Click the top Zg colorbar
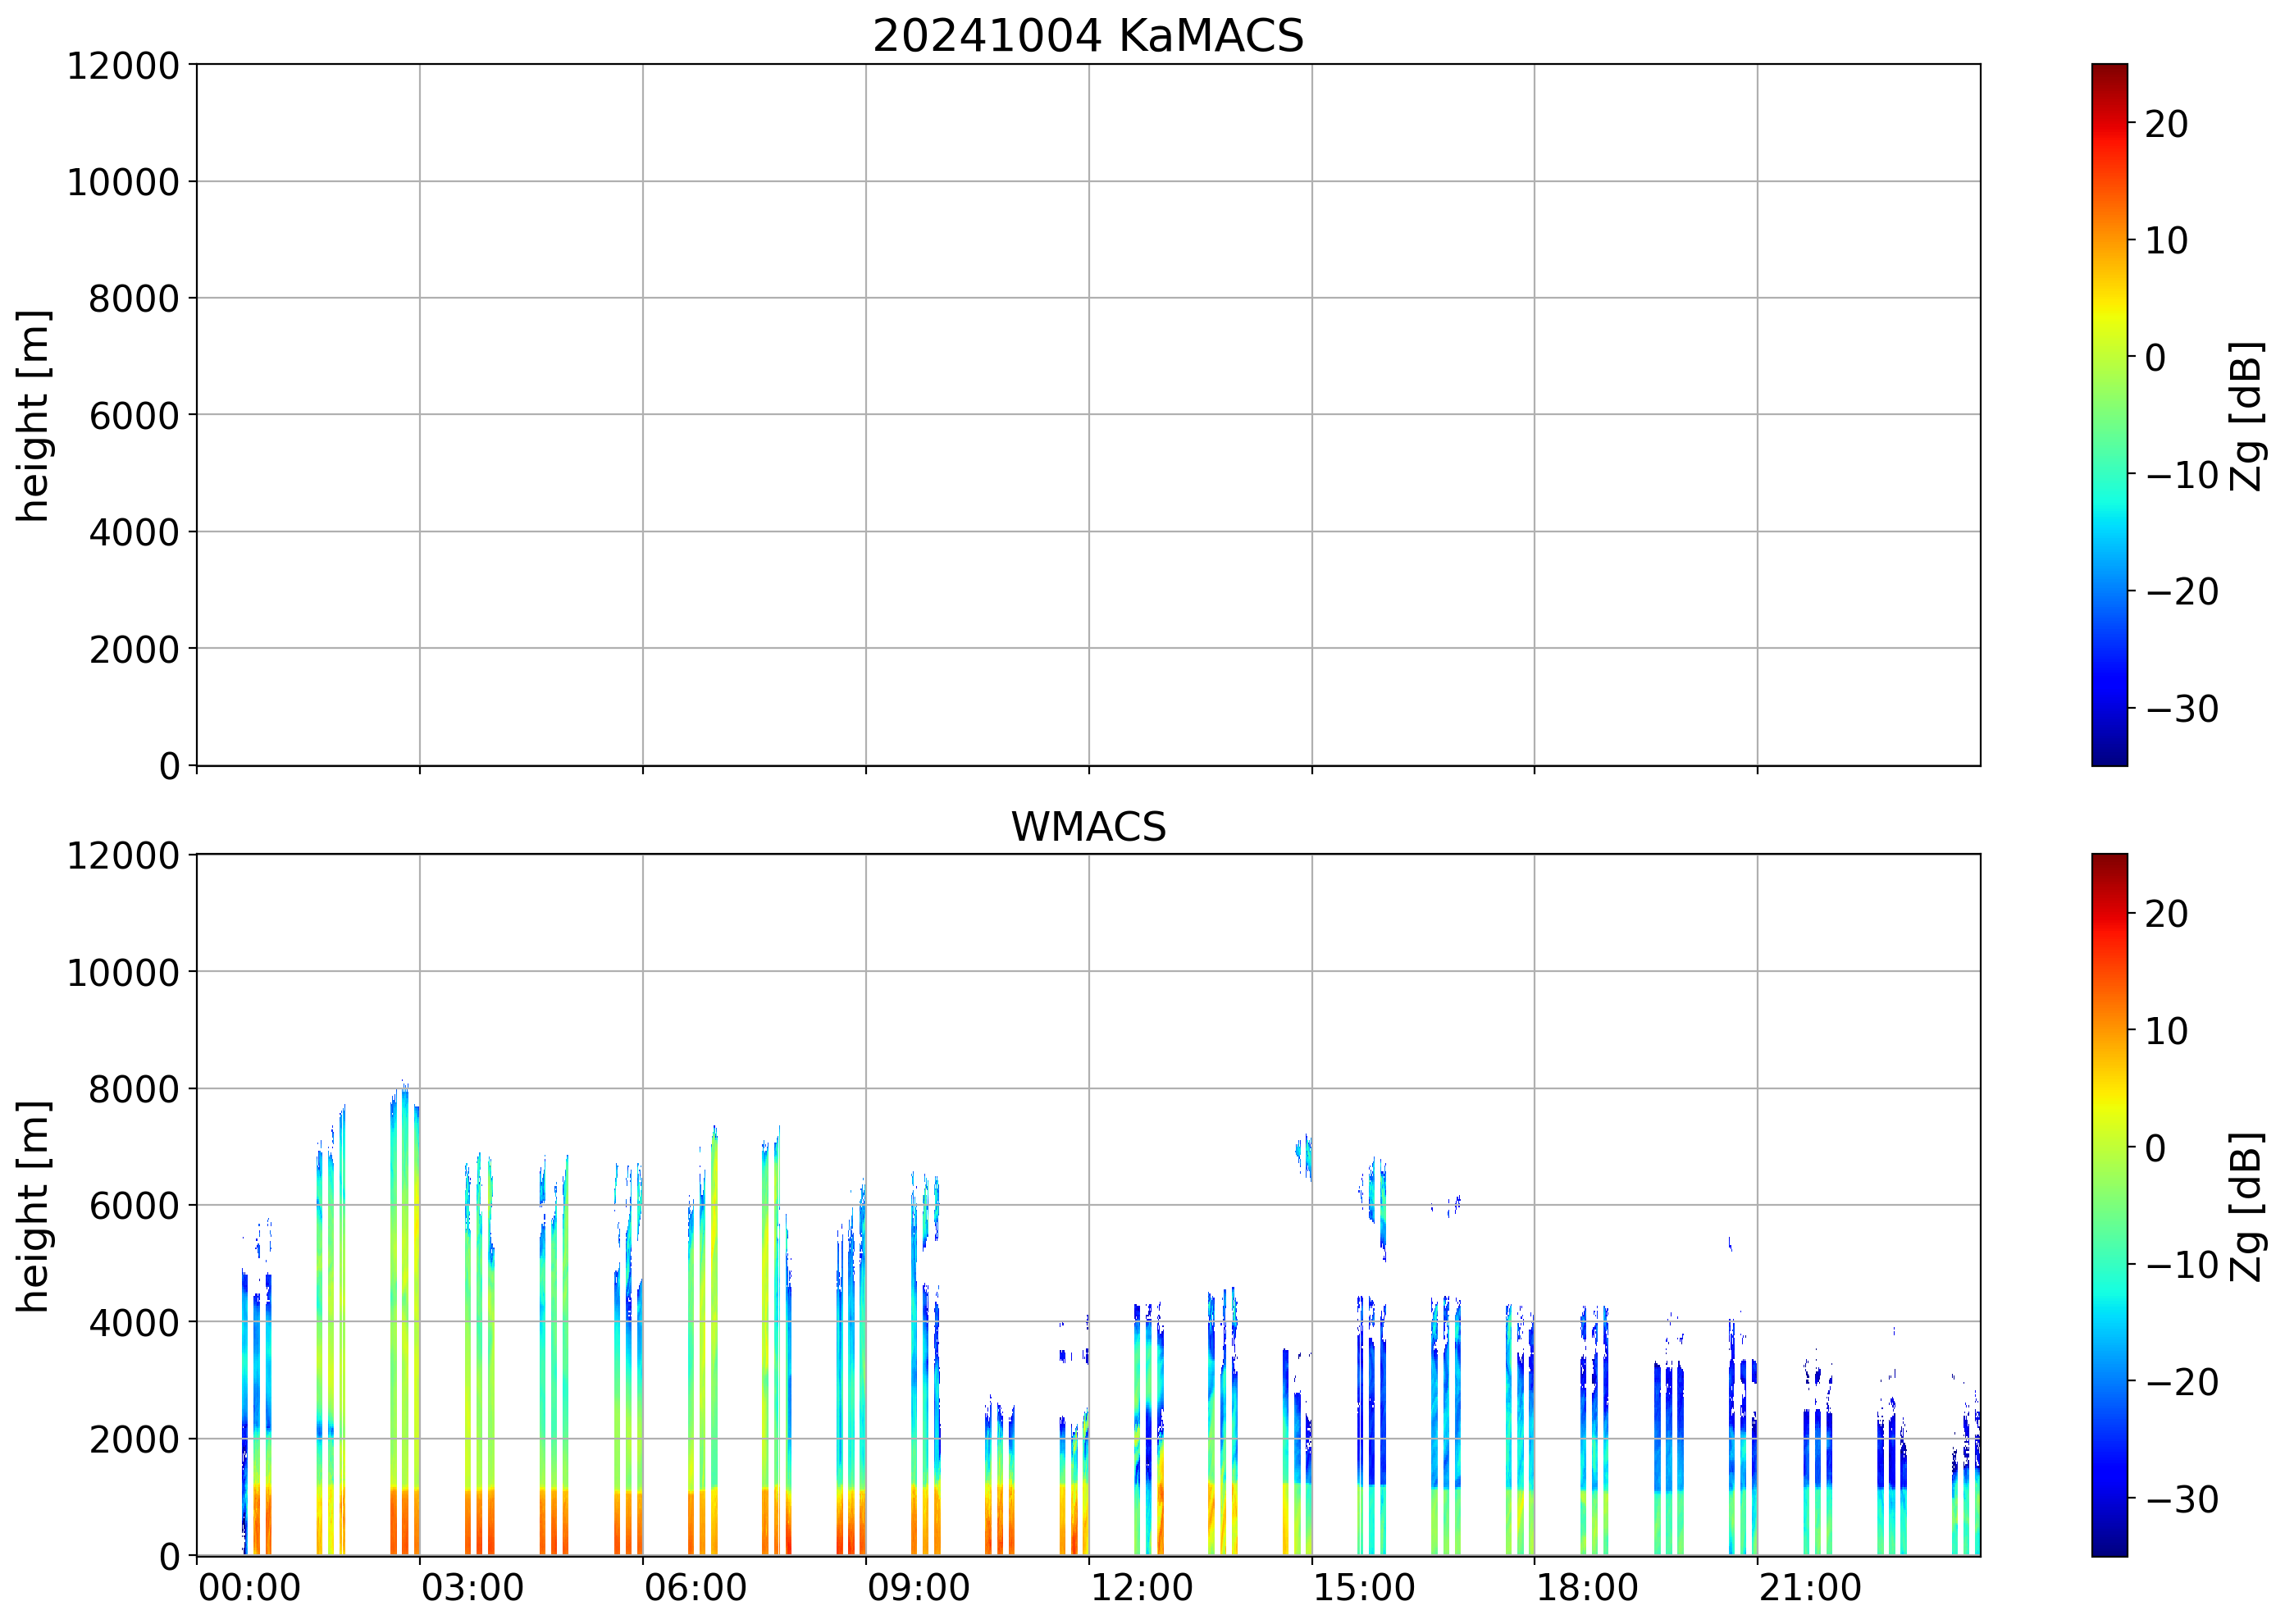This screenshot has height=1624, width=2285. 2109,415
